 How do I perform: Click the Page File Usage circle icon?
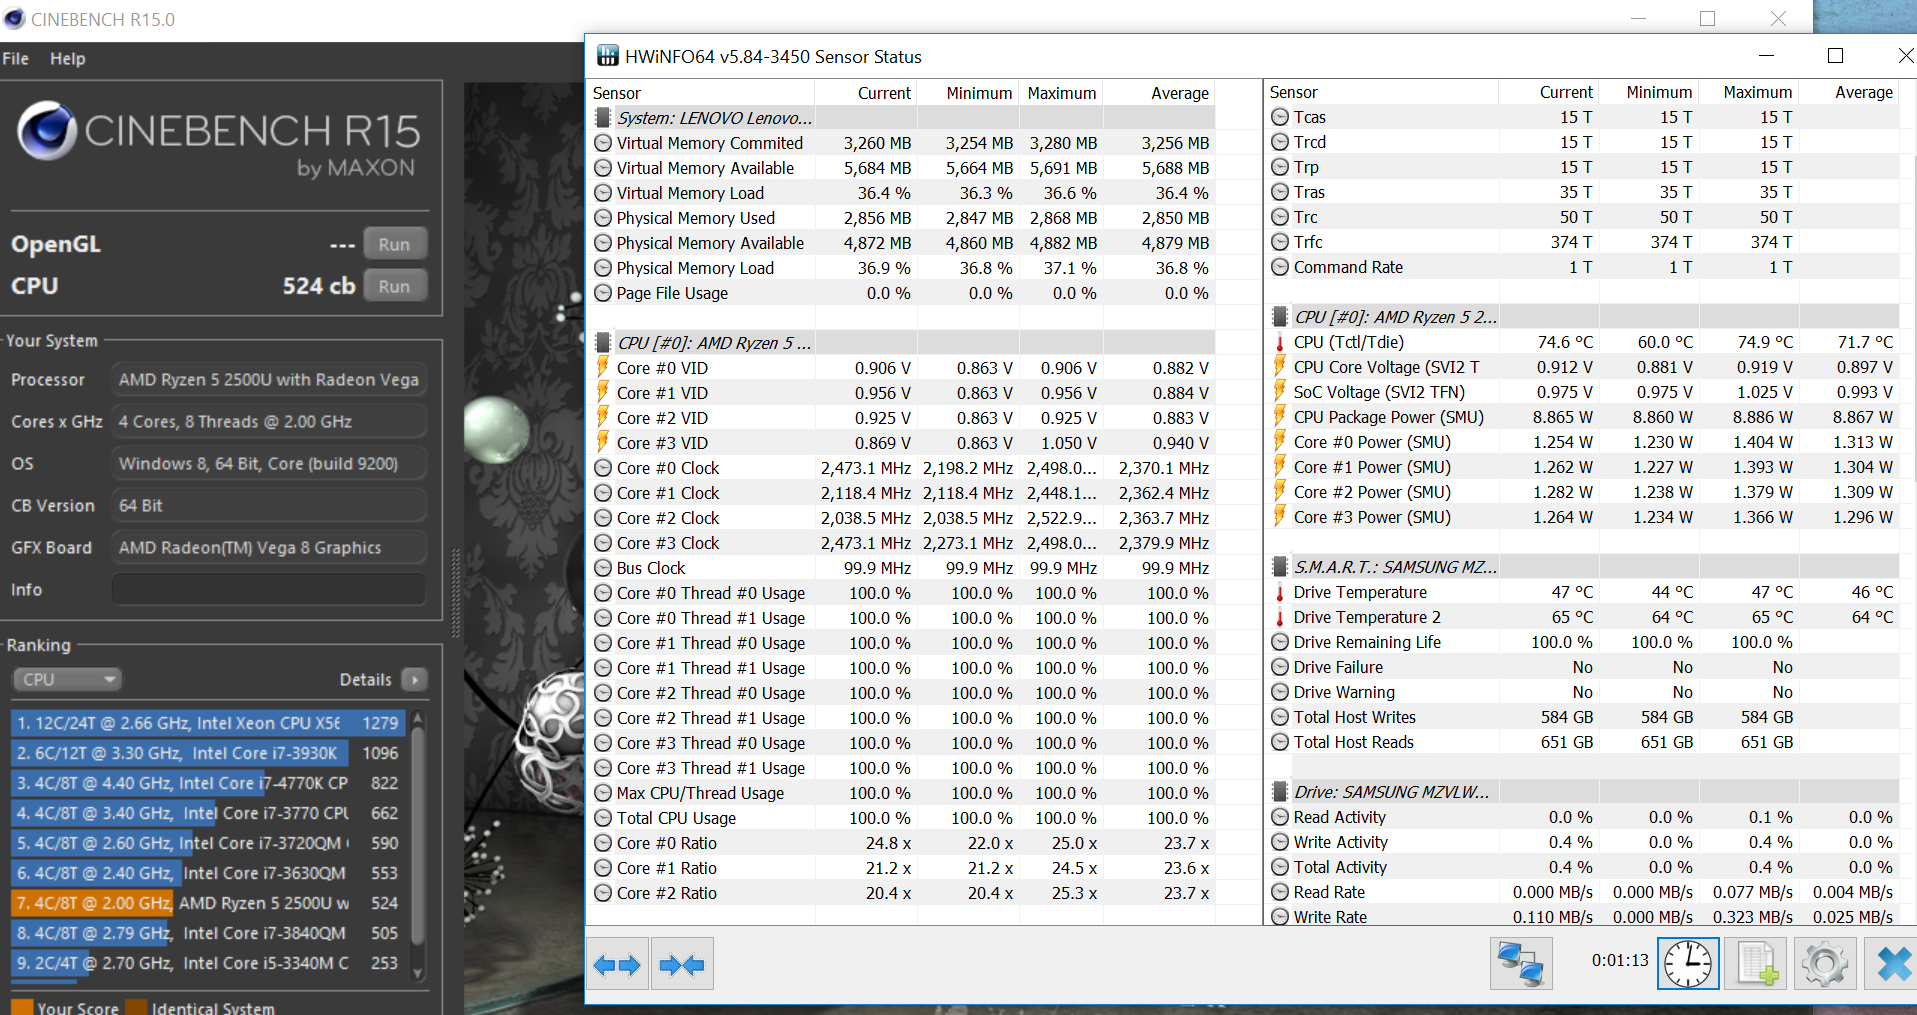tap(602, 293)
